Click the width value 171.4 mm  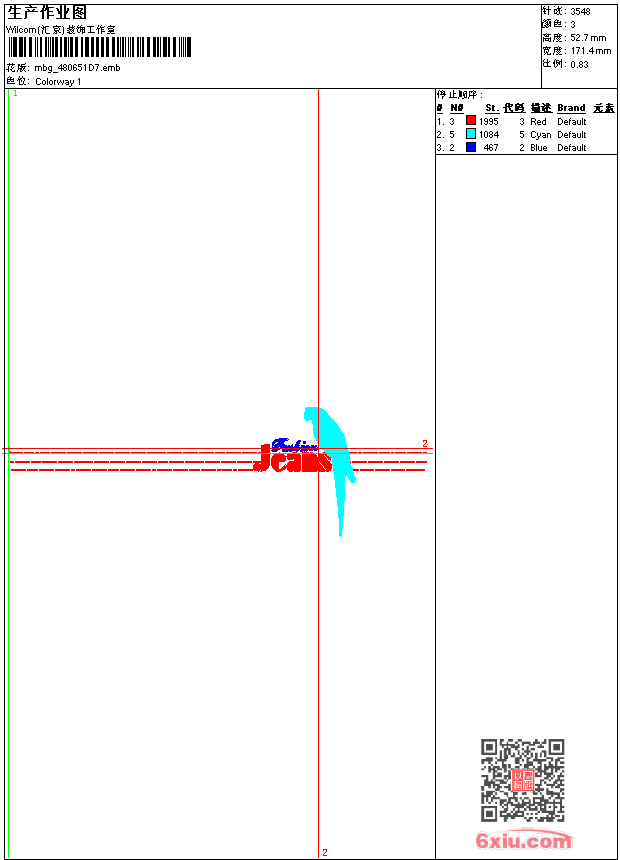point(591,51)
